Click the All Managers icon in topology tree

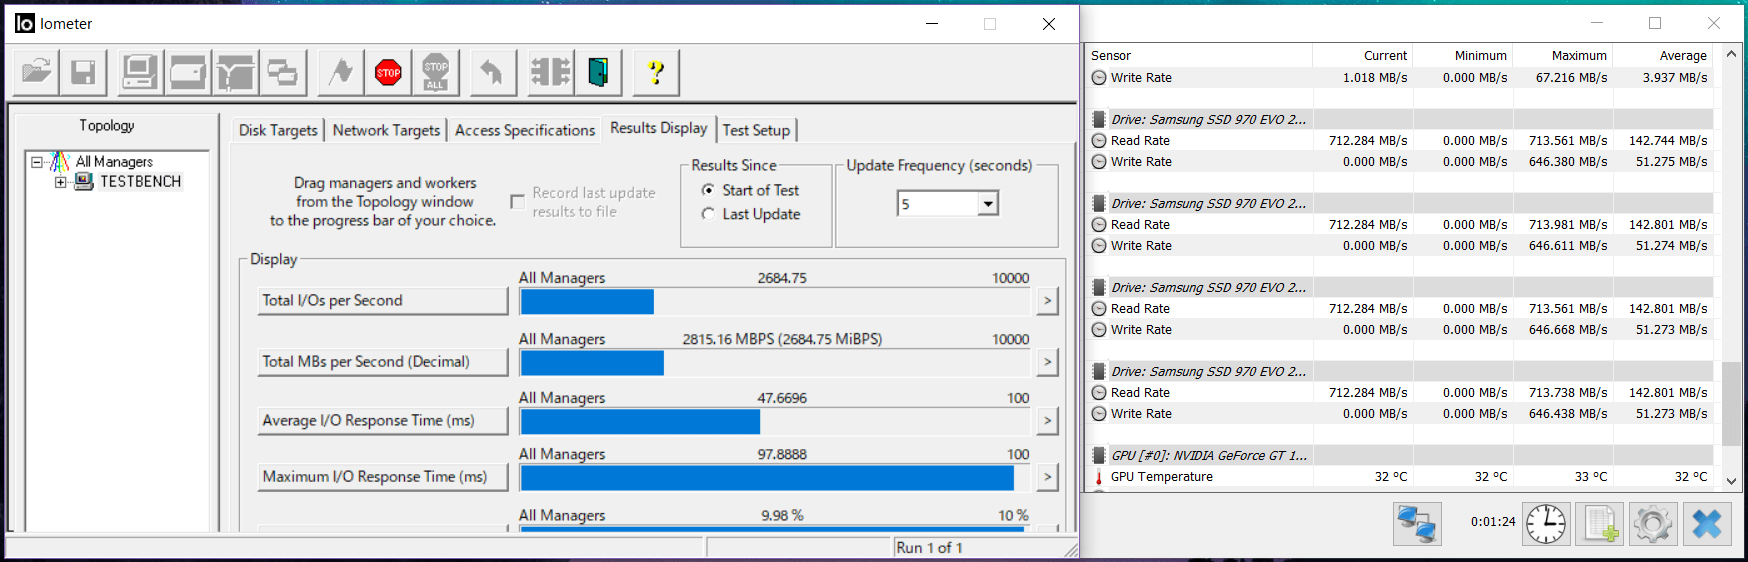click(60, 161)
